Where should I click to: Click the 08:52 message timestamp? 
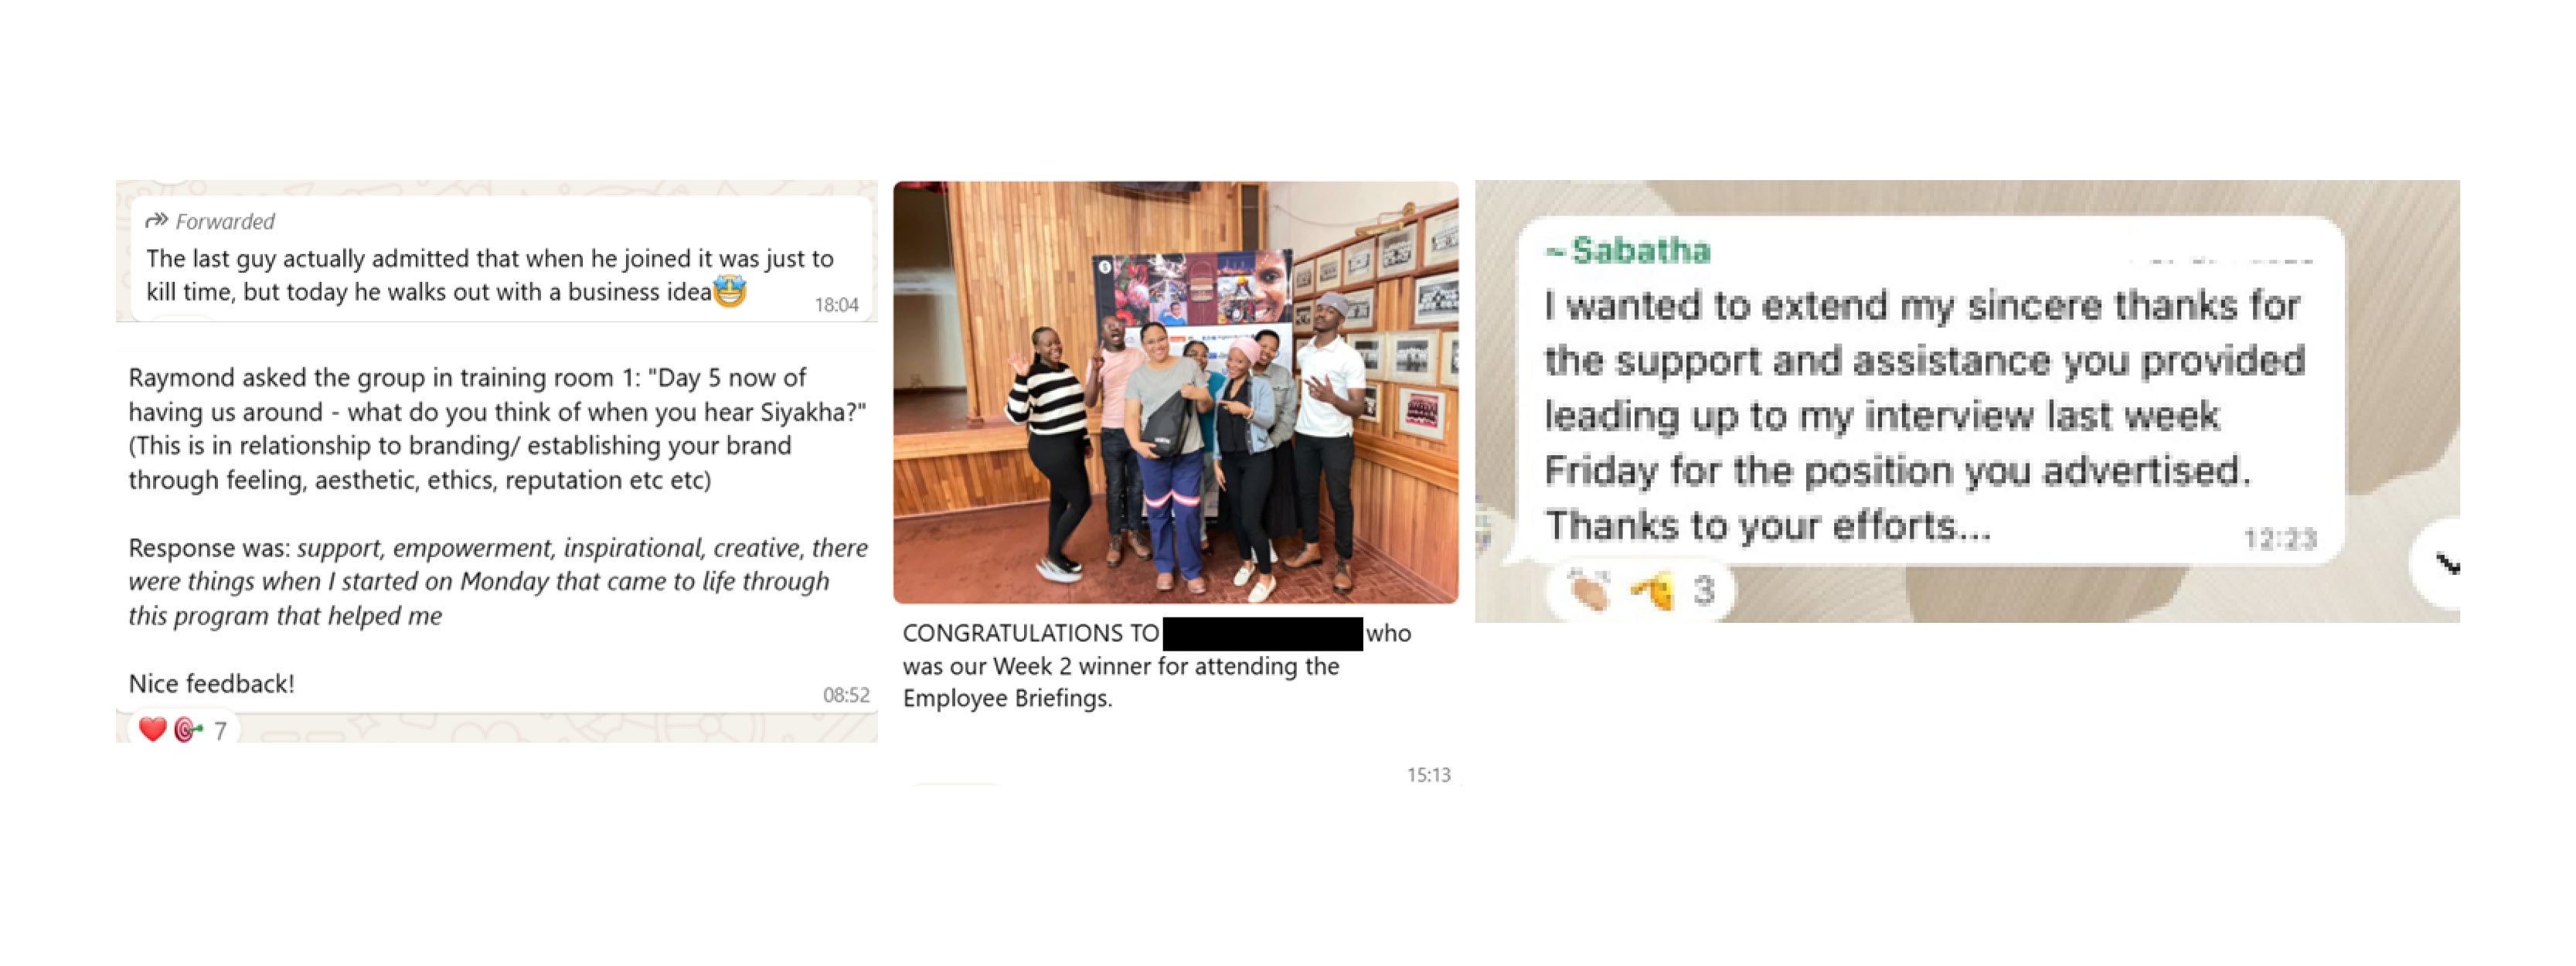click(x=846, y=695)
